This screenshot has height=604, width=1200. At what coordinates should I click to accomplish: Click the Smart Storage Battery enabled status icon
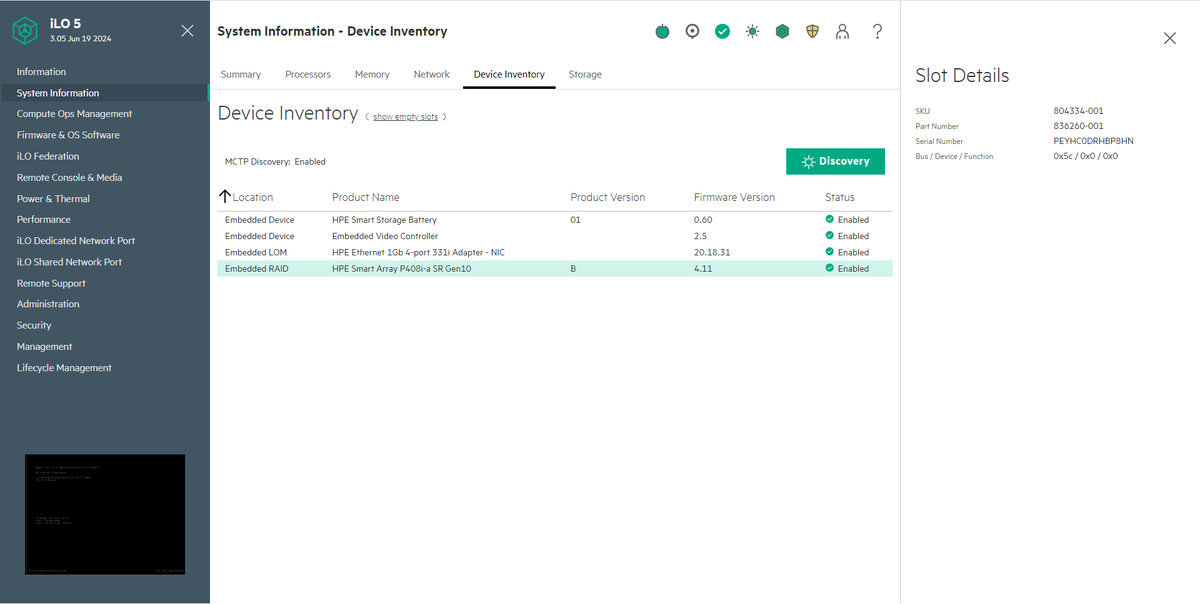(x=830, y=219)
